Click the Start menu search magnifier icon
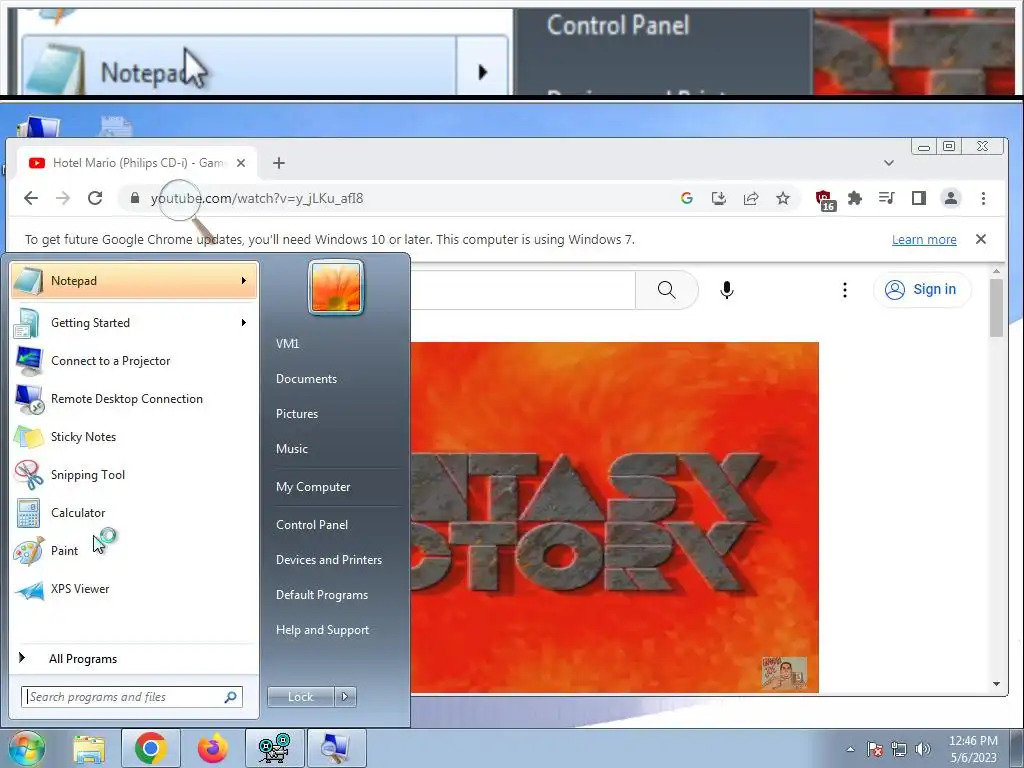 coord(231,697)
